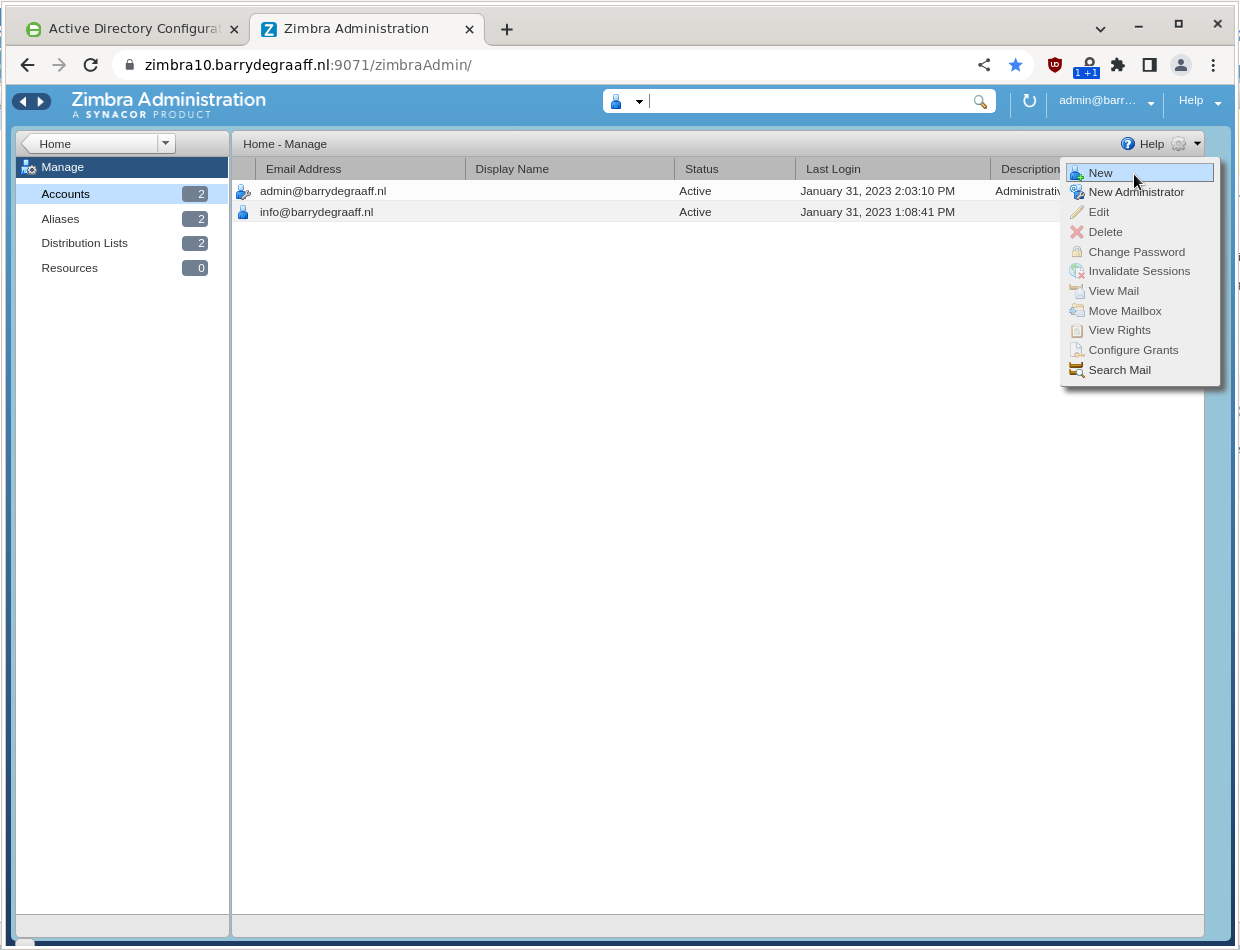Choose New Administrator menu entry
Viewport: 1240px width, 950px height.
1140,192
